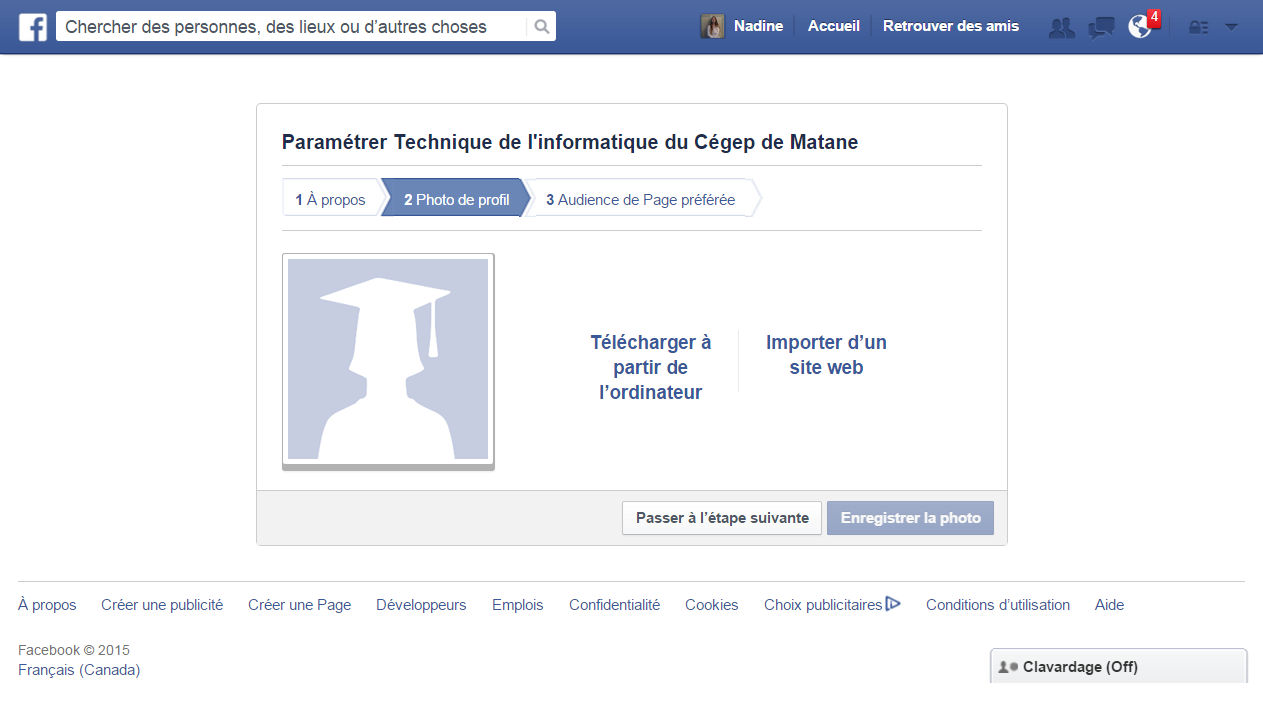Open the messages icon
1263x705 pixels.
(x=1101, y=28)
